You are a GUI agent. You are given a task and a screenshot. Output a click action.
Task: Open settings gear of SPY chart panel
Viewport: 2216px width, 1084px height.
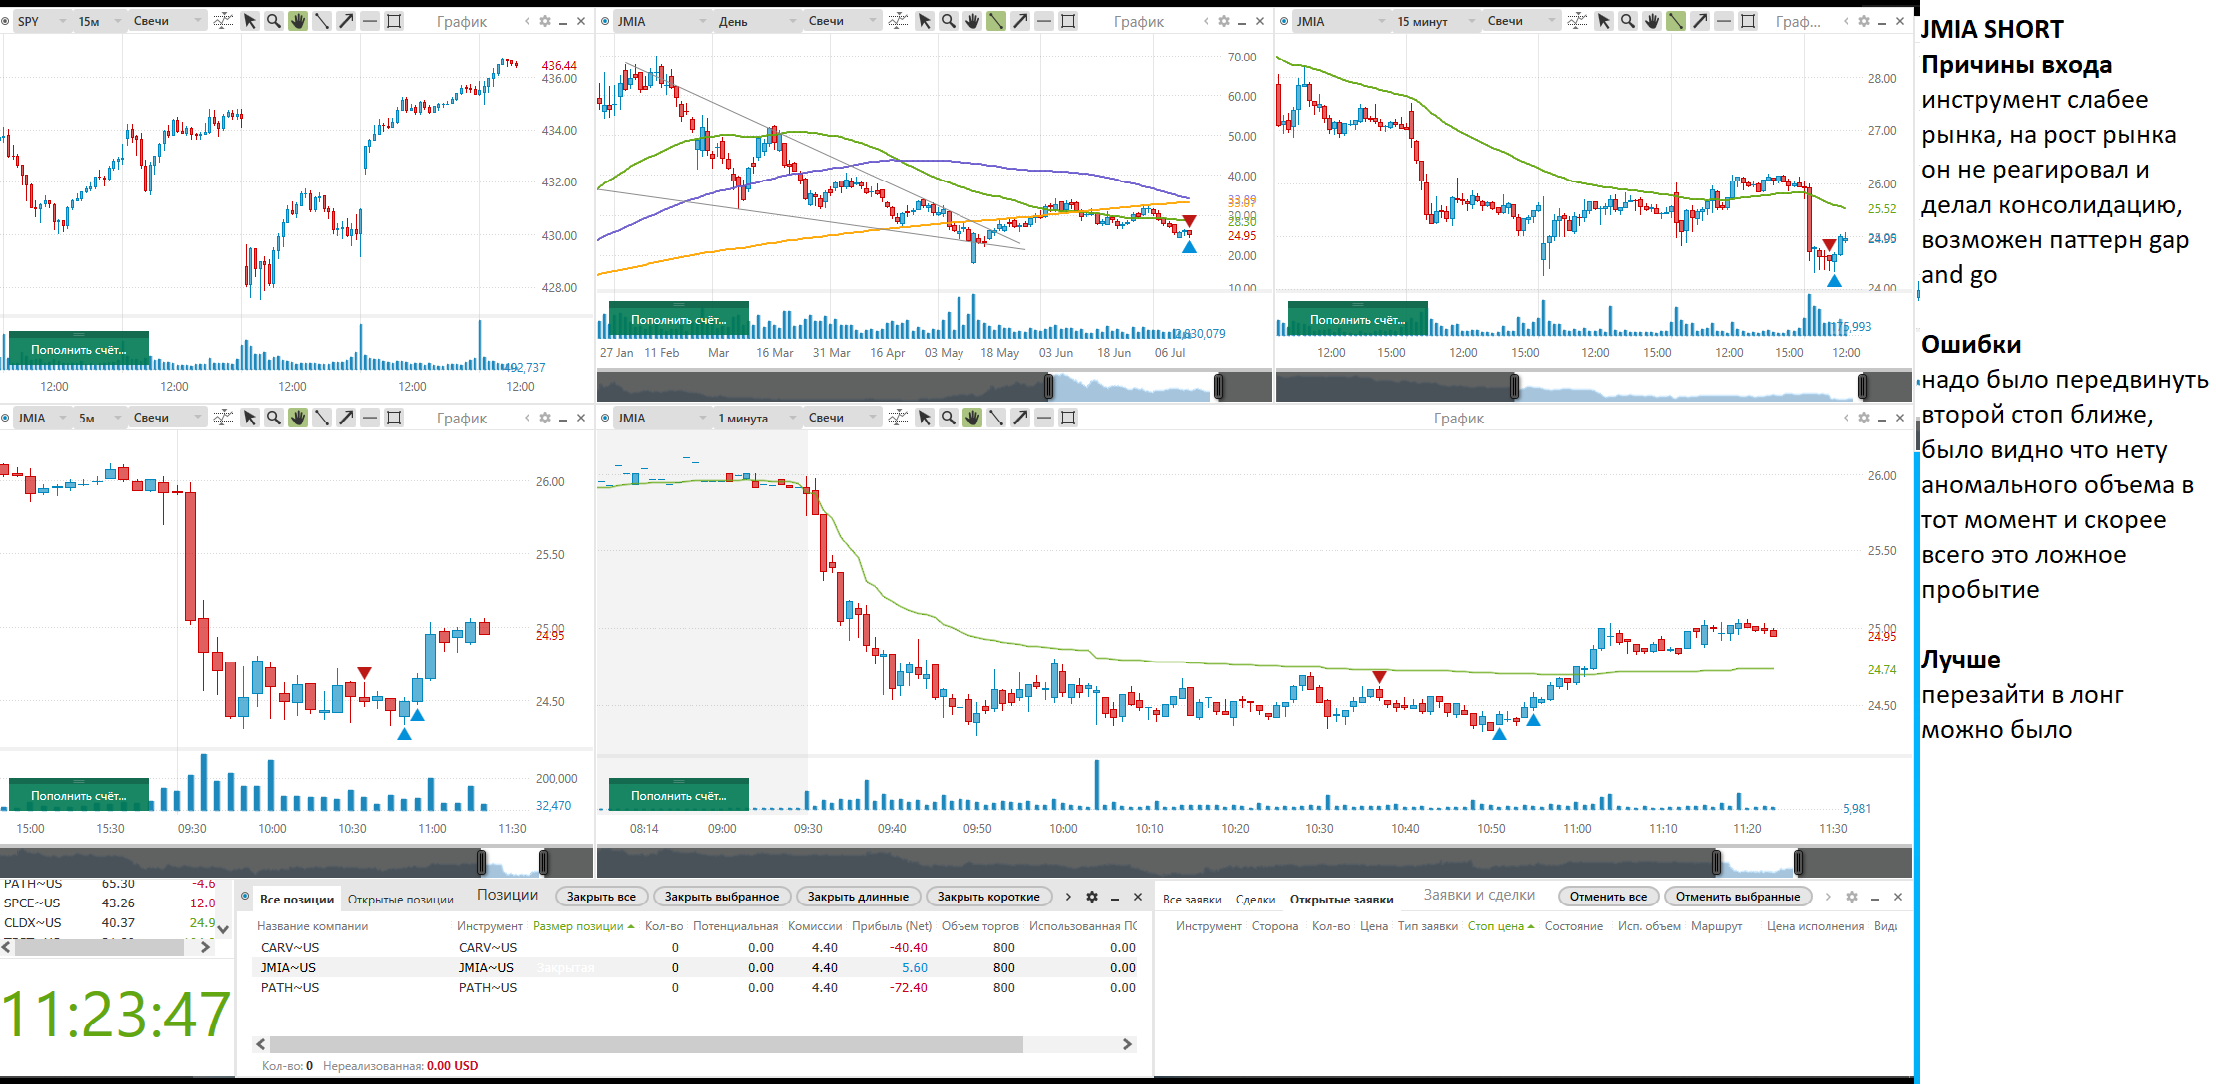pos(545,21)
